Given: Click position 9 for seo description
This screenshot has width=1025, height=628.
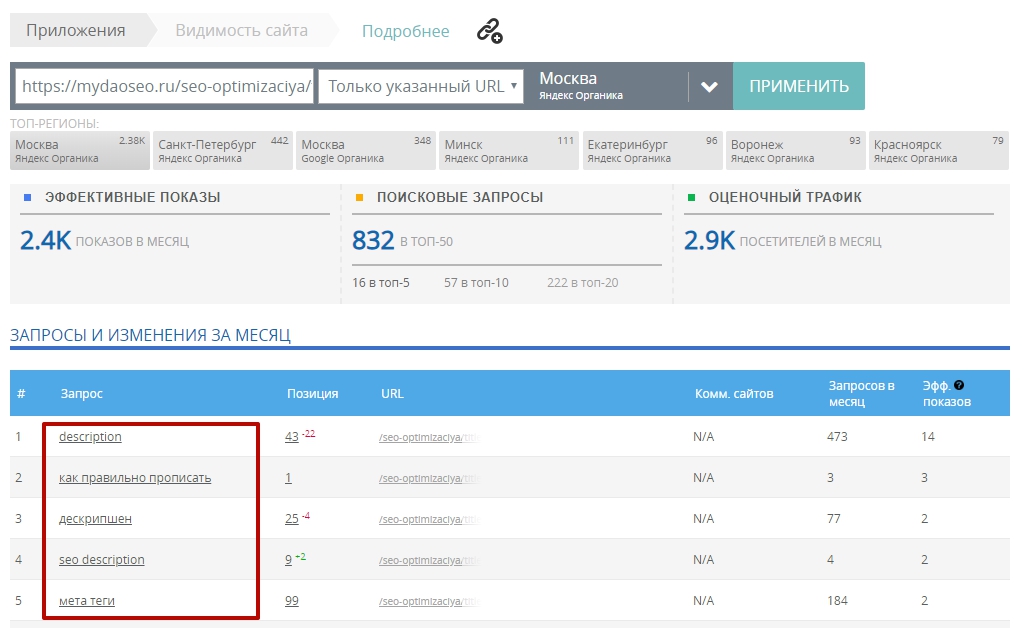Looking at the screenshot, I should point(288,561).
